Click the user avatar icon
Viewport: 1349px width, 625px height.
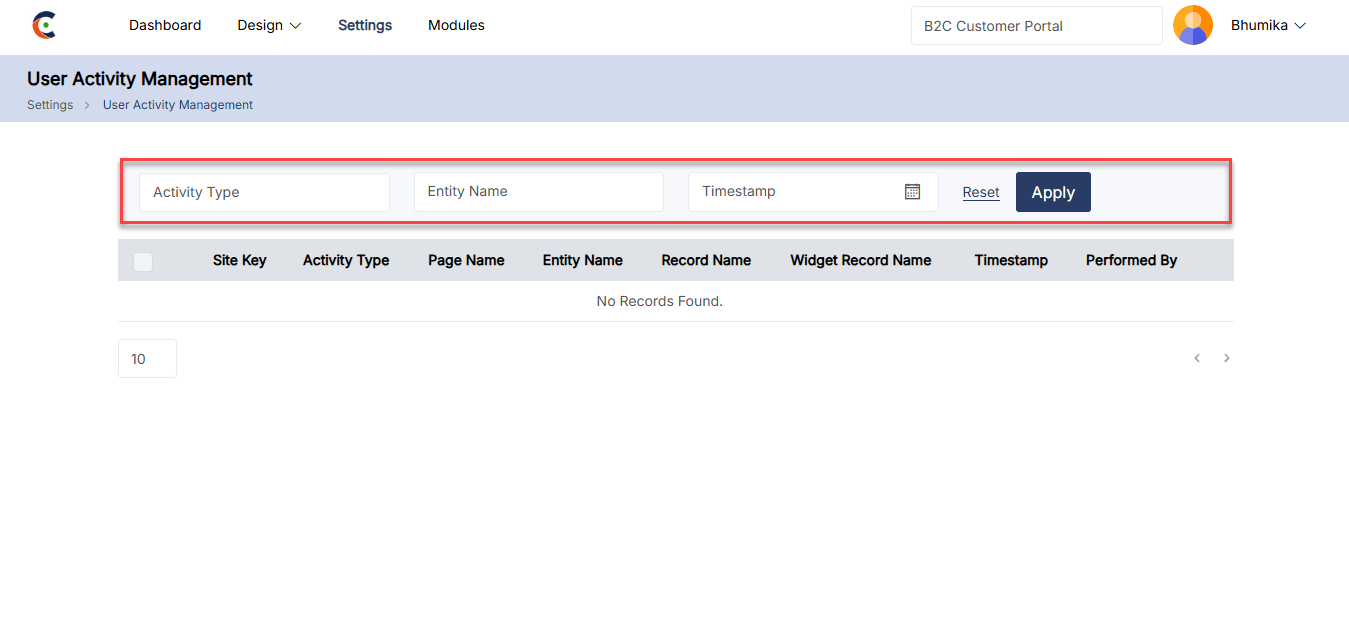pos(1192,26)
